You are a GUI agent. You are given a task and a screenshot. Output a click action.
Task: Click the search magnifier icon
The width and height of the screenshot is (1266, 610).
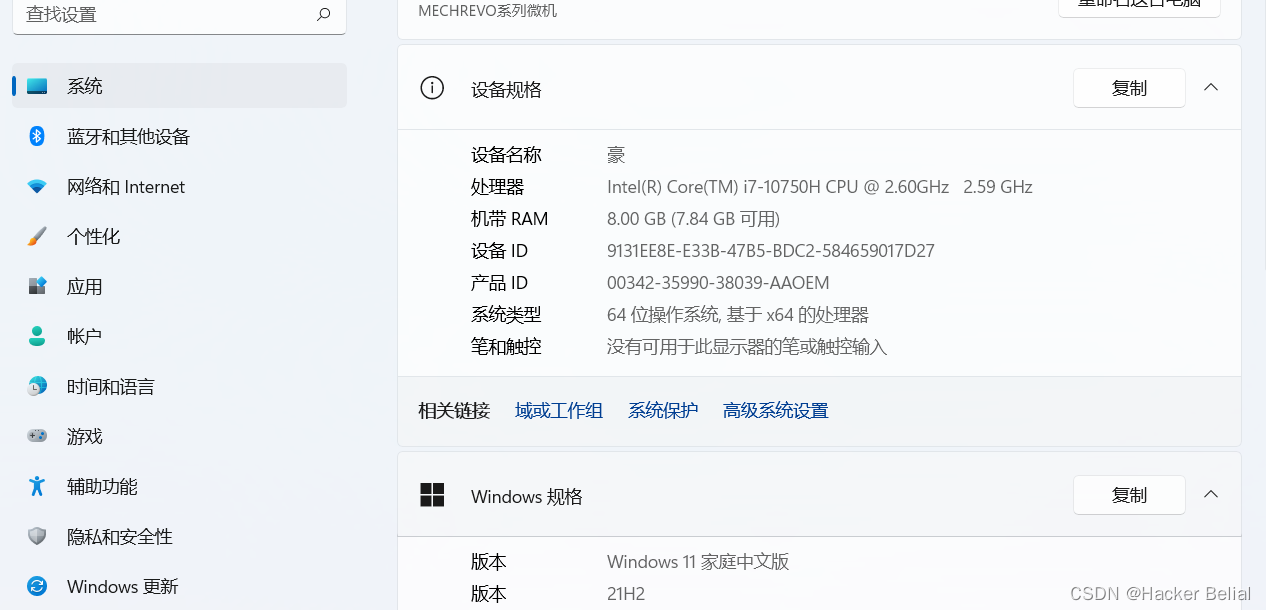[x=323, y=15]
